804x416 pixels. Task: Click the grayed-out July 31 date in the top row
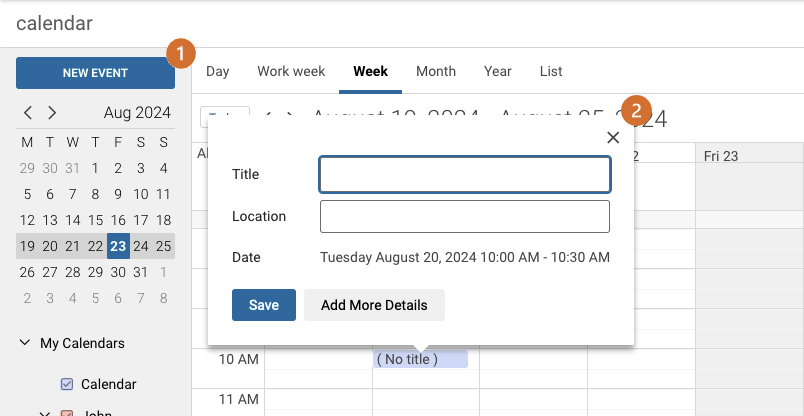point(73,168)
